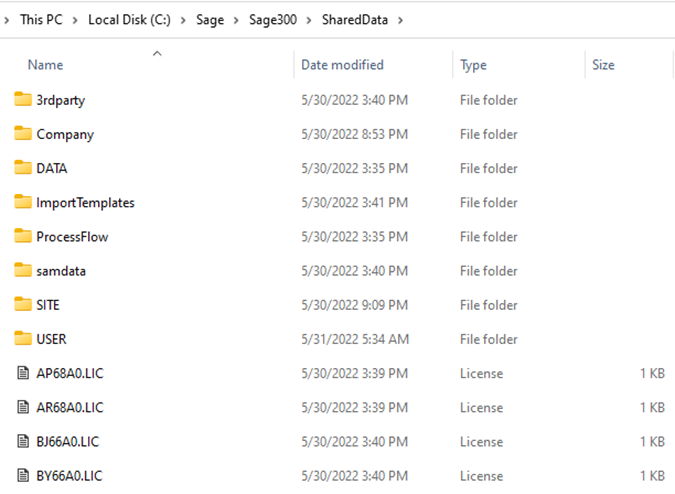Select the USER folder icon
The image size is (675, 494).
pos(24,339)
